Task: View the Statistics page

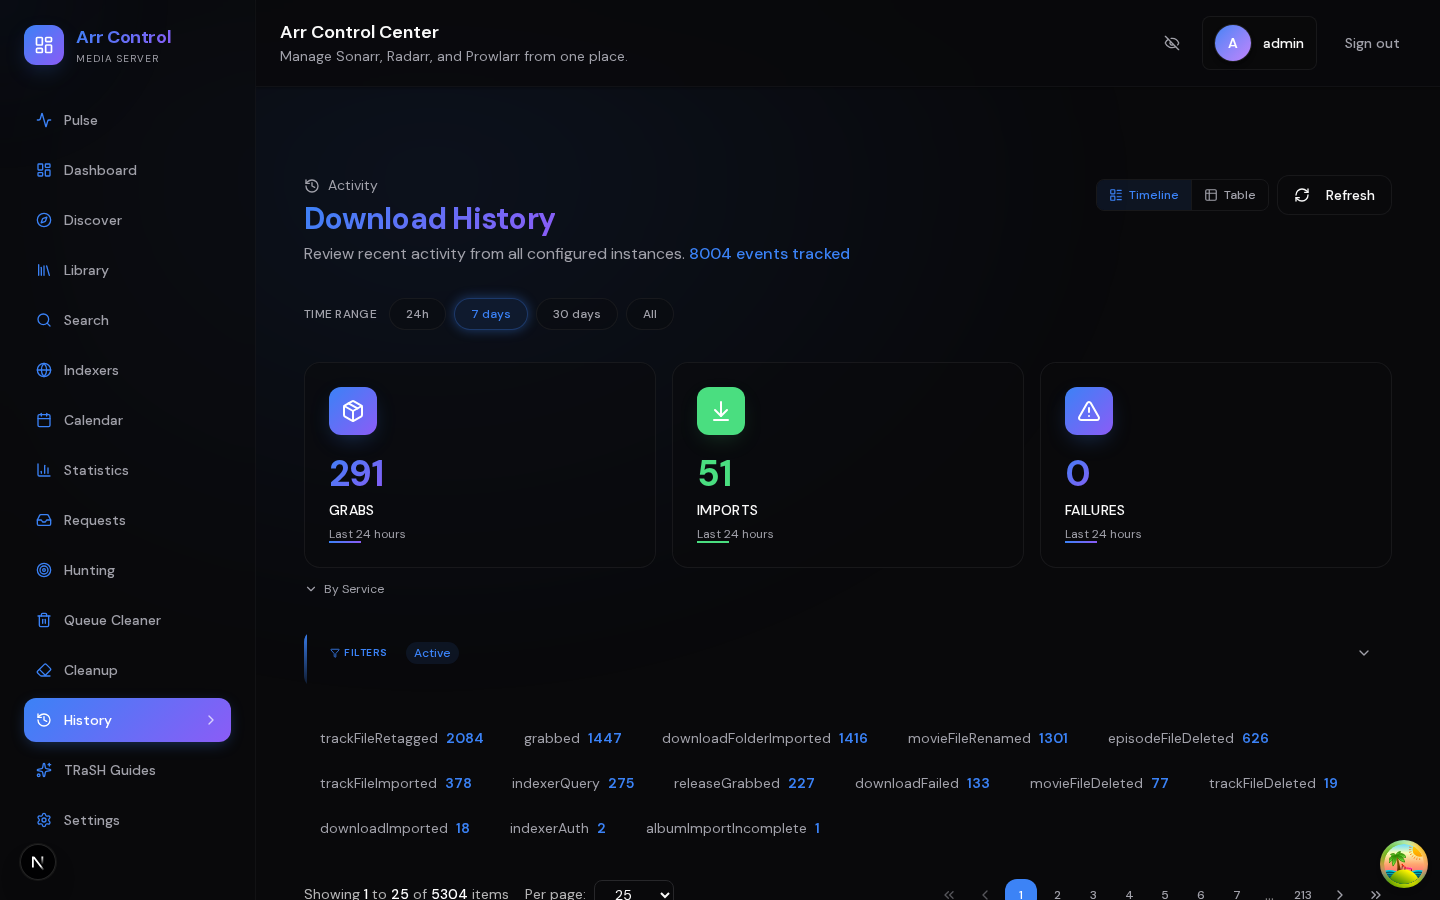Action: coord(127,470)
